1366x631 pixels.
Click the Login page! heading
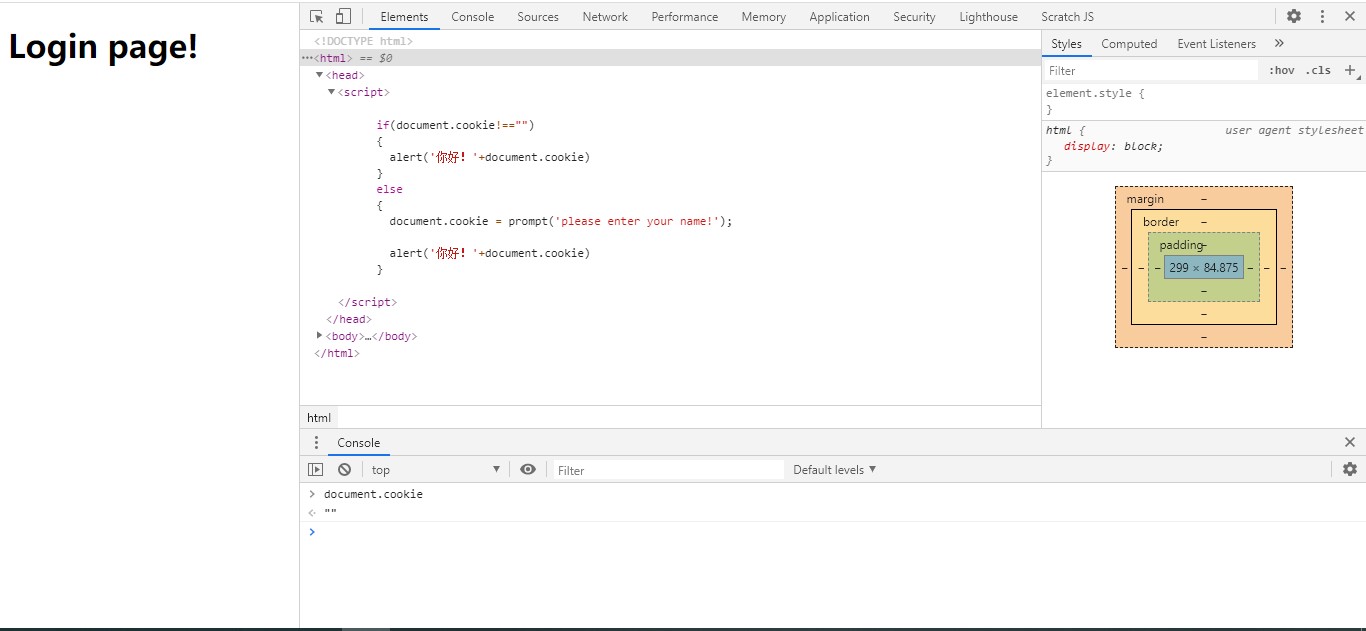pyautogui.click(x=103, y=47)
